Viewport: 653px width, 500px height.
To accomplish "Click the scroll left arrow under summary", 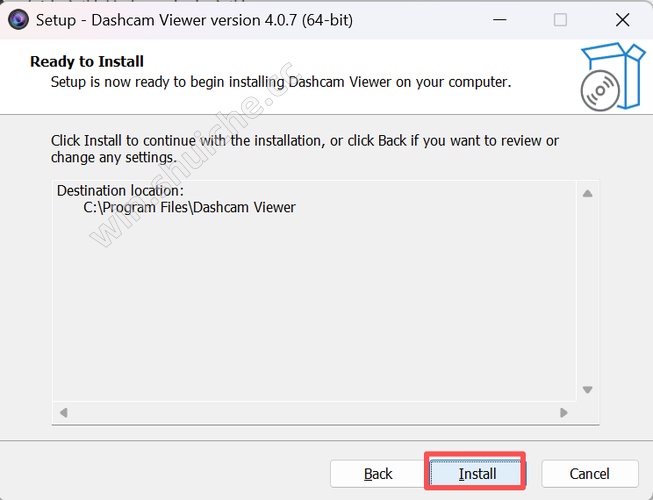I will pos(64,413).
